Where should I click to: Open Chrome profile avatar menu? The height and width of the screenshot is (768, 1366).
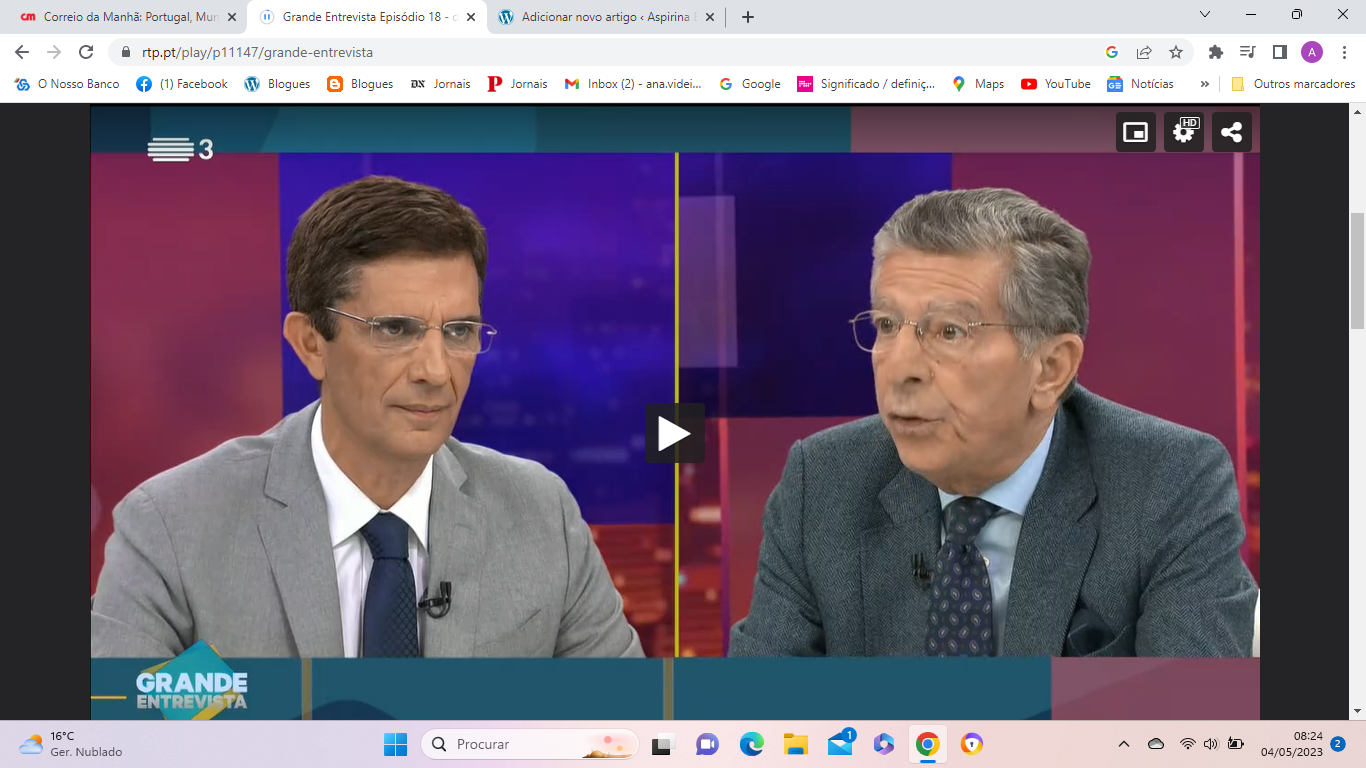tap(1311, 52)
